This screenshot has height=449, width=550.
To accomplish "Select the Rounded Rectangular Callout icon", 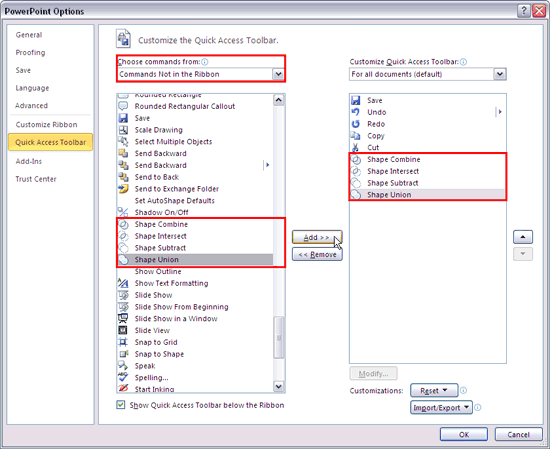I will click(123, 106).
